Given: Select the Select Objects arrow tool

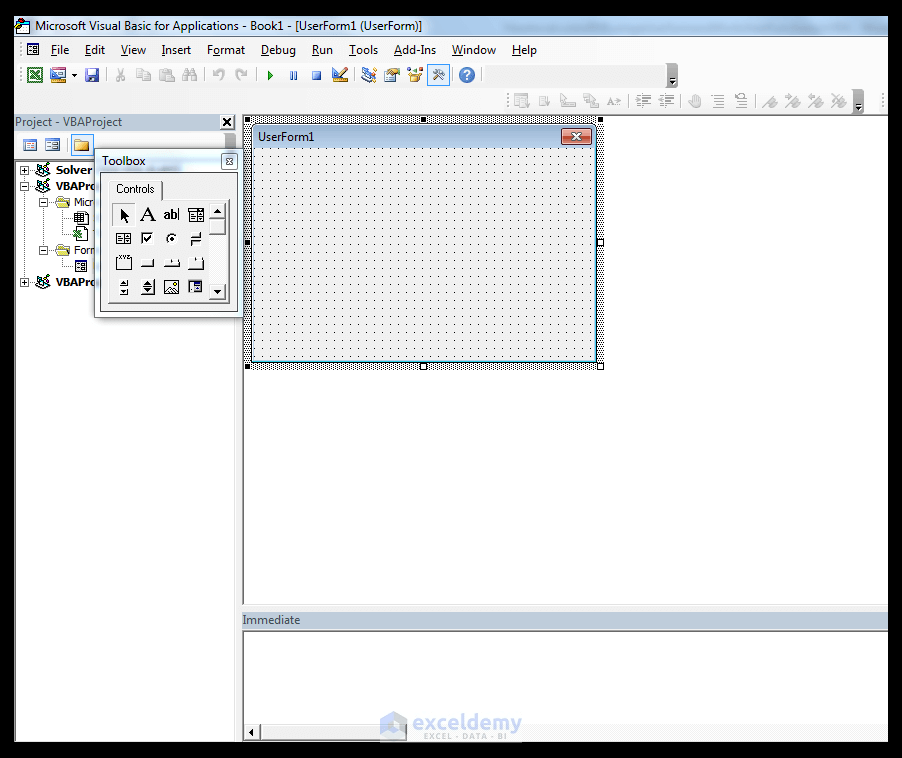Looking at the screenshot, I should [124, 215].
